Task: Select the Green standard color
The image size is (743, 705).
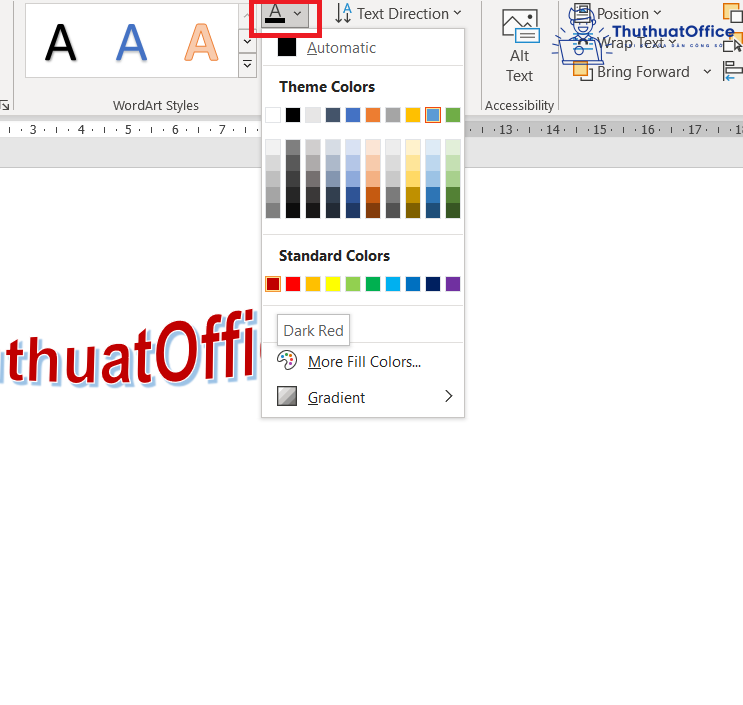Action: (x=373, y=284)
